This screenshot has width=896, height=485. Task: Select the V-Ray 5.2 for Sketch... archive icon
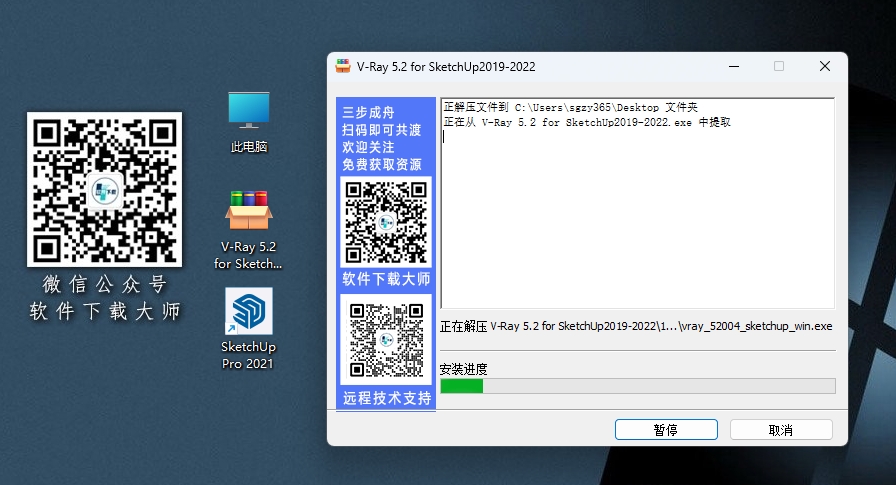(x=249, y=229)
